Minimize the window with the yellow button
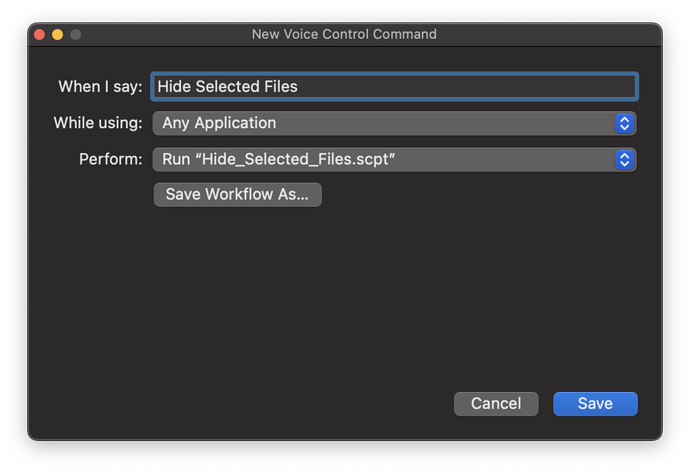The height and width of the screenshot is (473, 690). point(58,34)
